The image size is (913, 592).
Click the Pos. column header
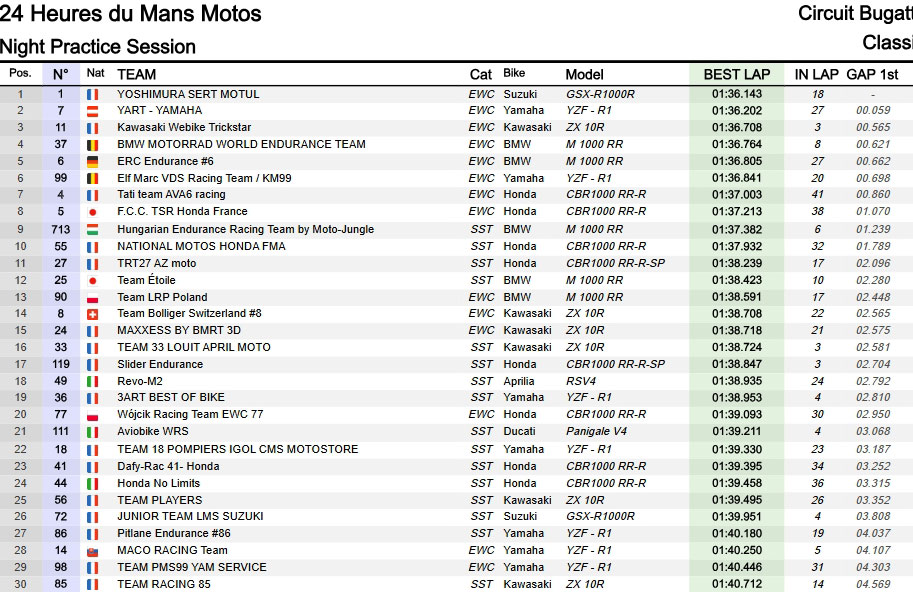[20, 74]
